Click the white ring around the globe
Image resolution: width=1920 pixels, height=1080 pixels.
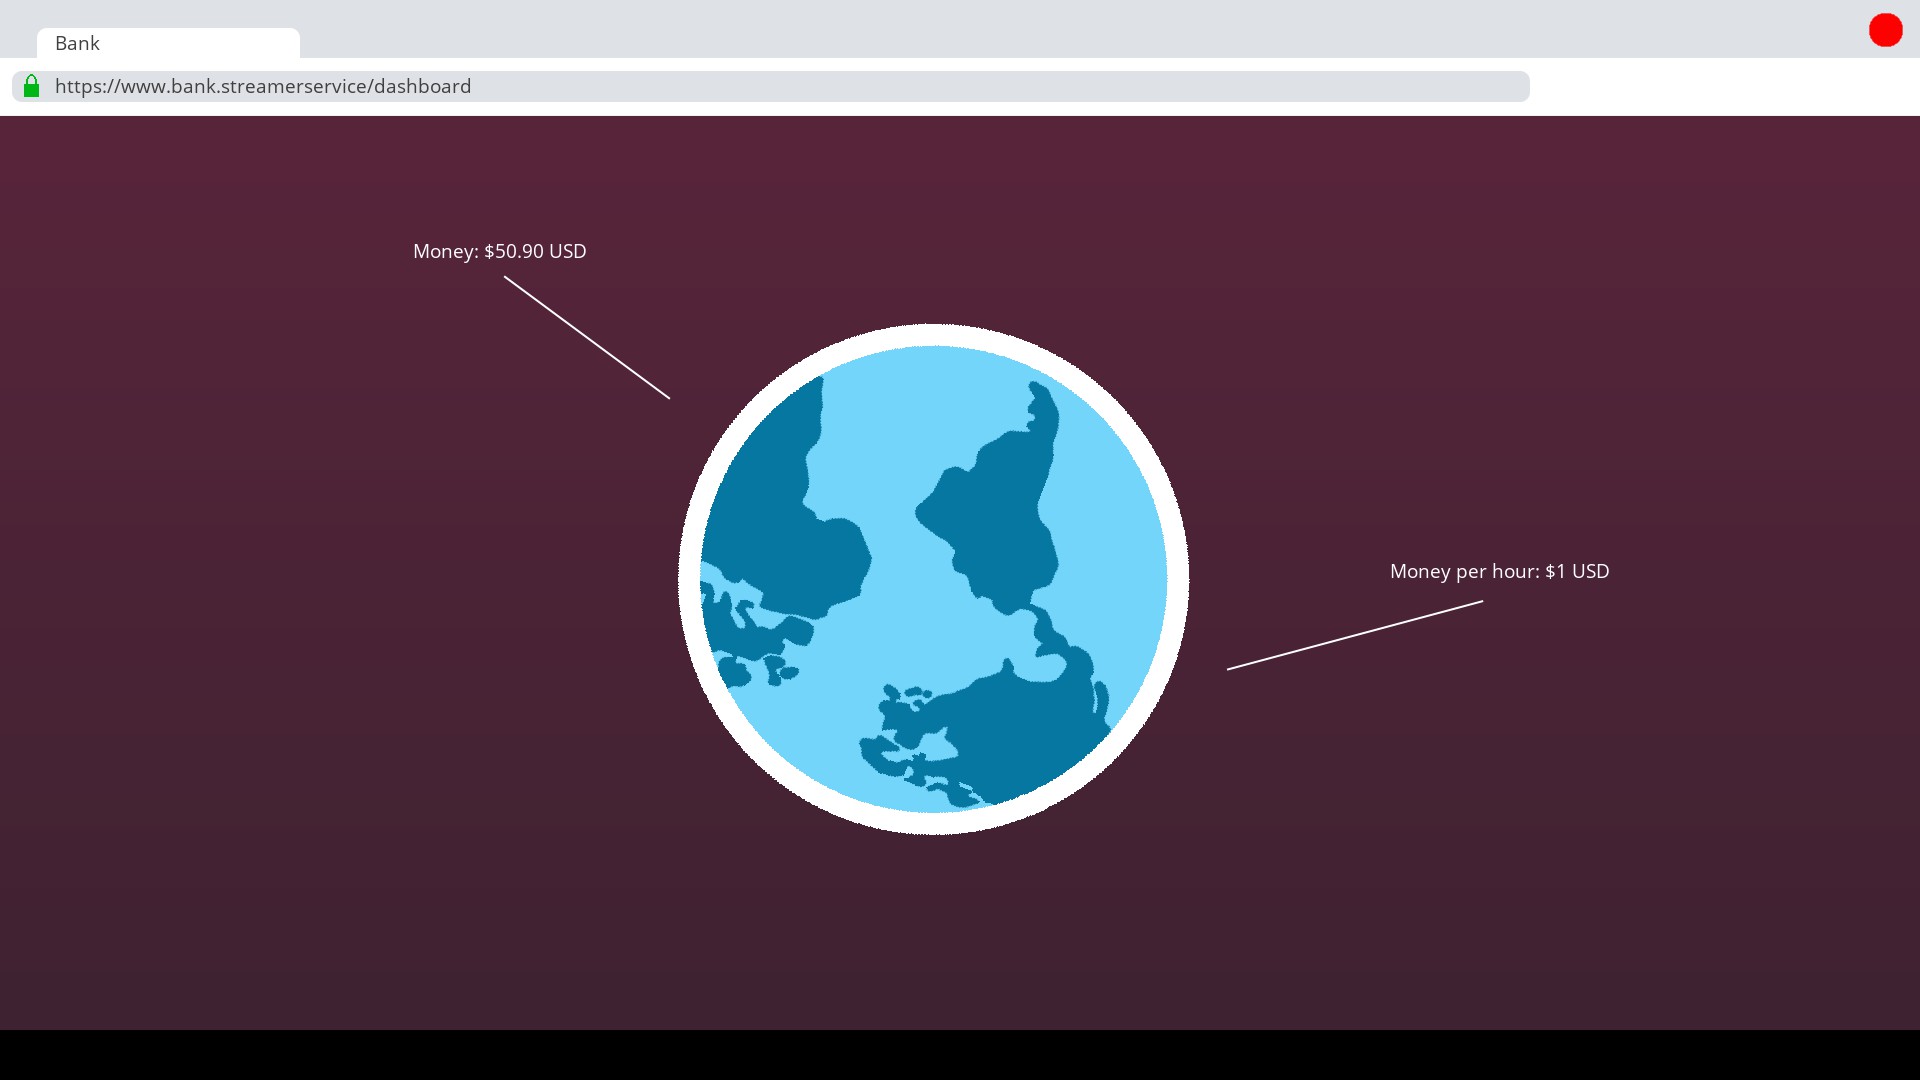coord(934,335)
